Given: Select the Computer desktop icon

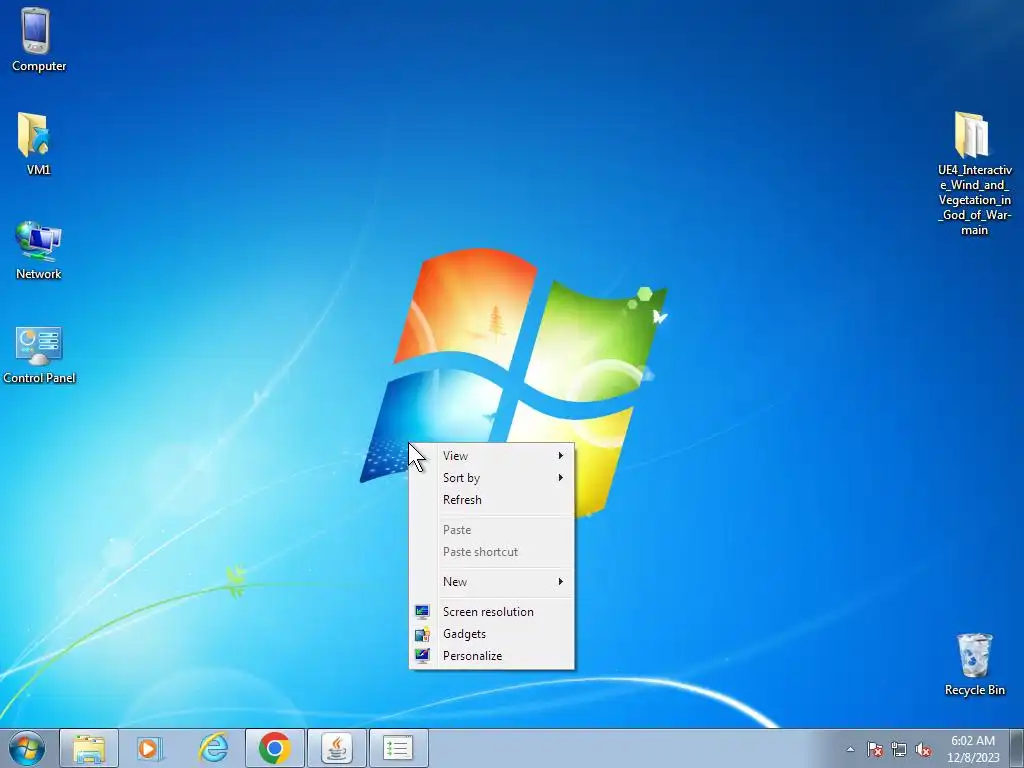Looking at the screenshot, I should click(37, 39).
